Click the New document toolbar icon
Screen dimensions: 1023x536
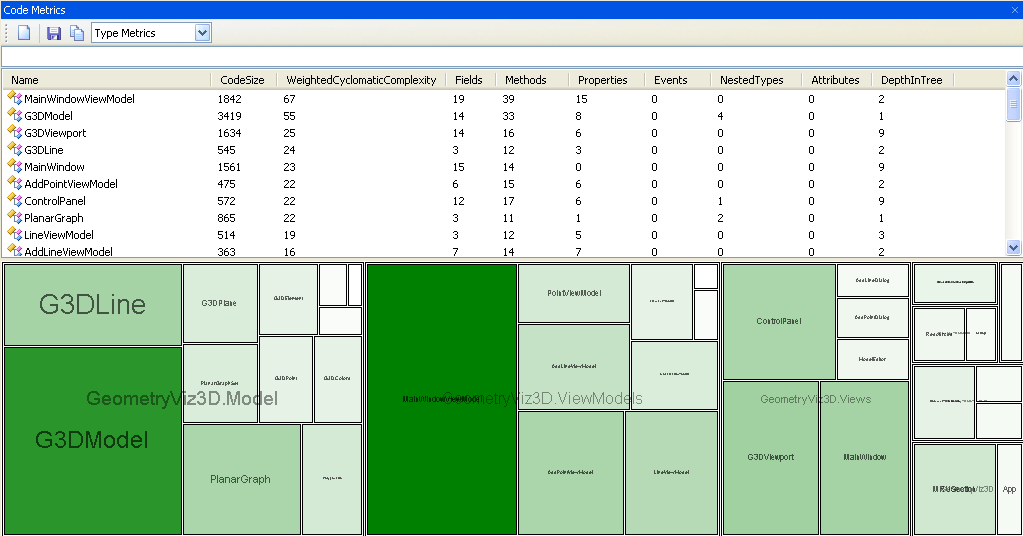point(24,33)
